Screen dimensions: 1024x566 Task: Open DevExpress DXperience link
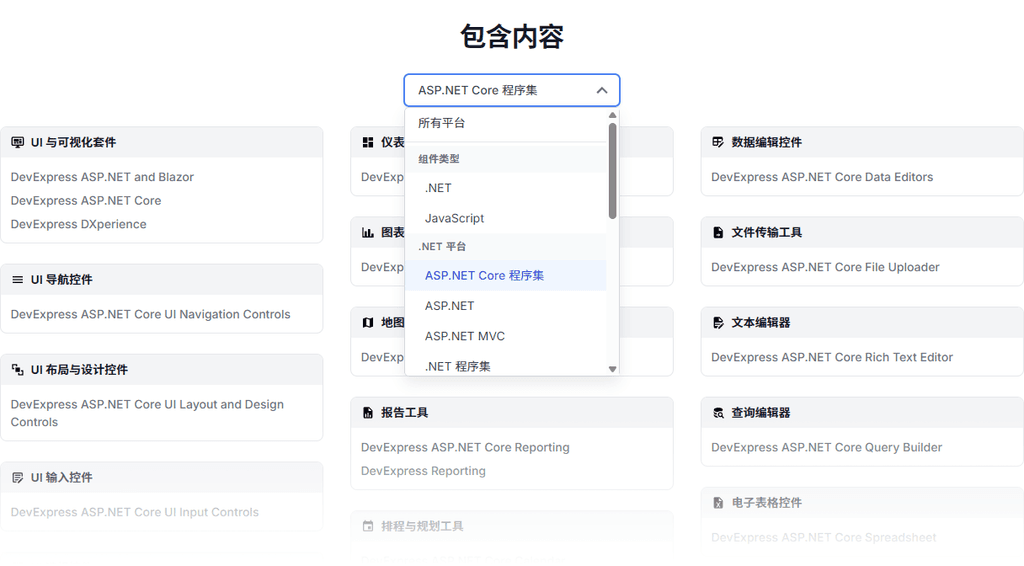(78, 224)
